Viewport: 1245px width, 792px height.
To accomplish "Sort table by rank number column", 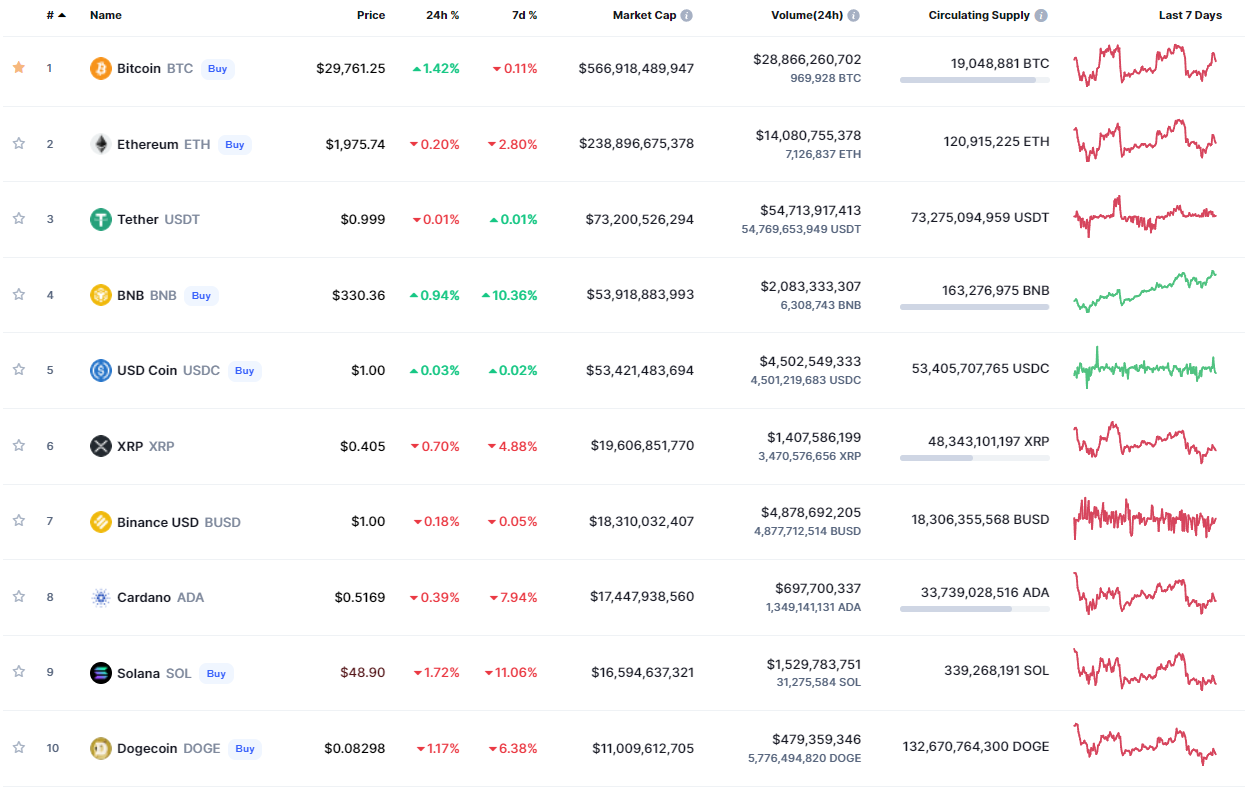I will click(56, 15).
